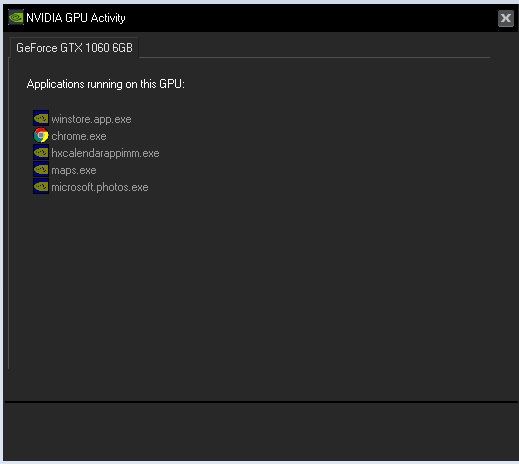Click the NVIDIA icon beside microsoft.photos.exe
Image resolution: width=519 pixels, height=464 pixels.
tap(41, 186)
